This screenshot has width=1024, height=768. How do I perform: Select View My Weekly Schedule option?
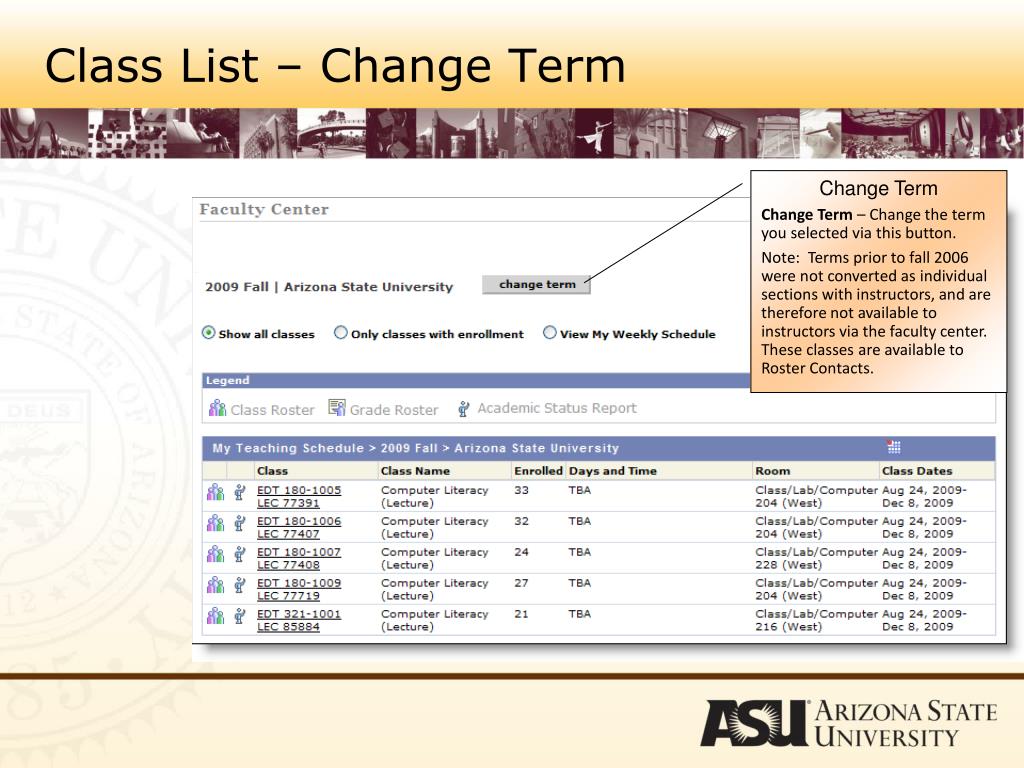point(550,332)
